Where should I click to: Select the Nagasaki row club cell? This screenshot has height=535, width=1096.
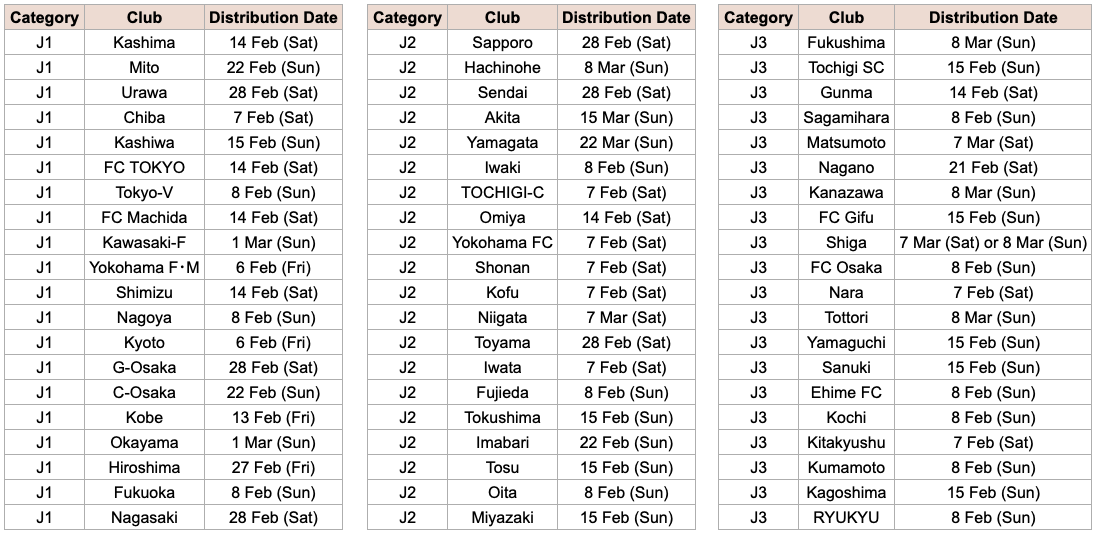(144, 518)
